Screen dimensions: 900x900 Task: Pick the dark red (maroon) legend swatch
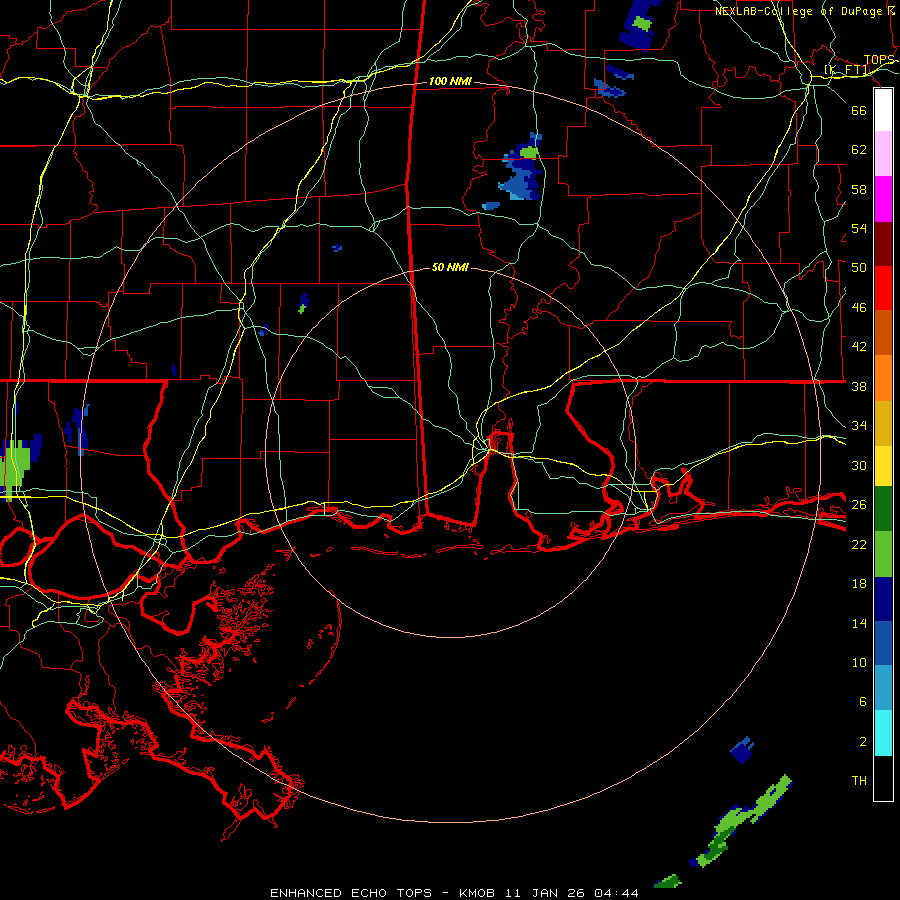click(x=883, y=244)
